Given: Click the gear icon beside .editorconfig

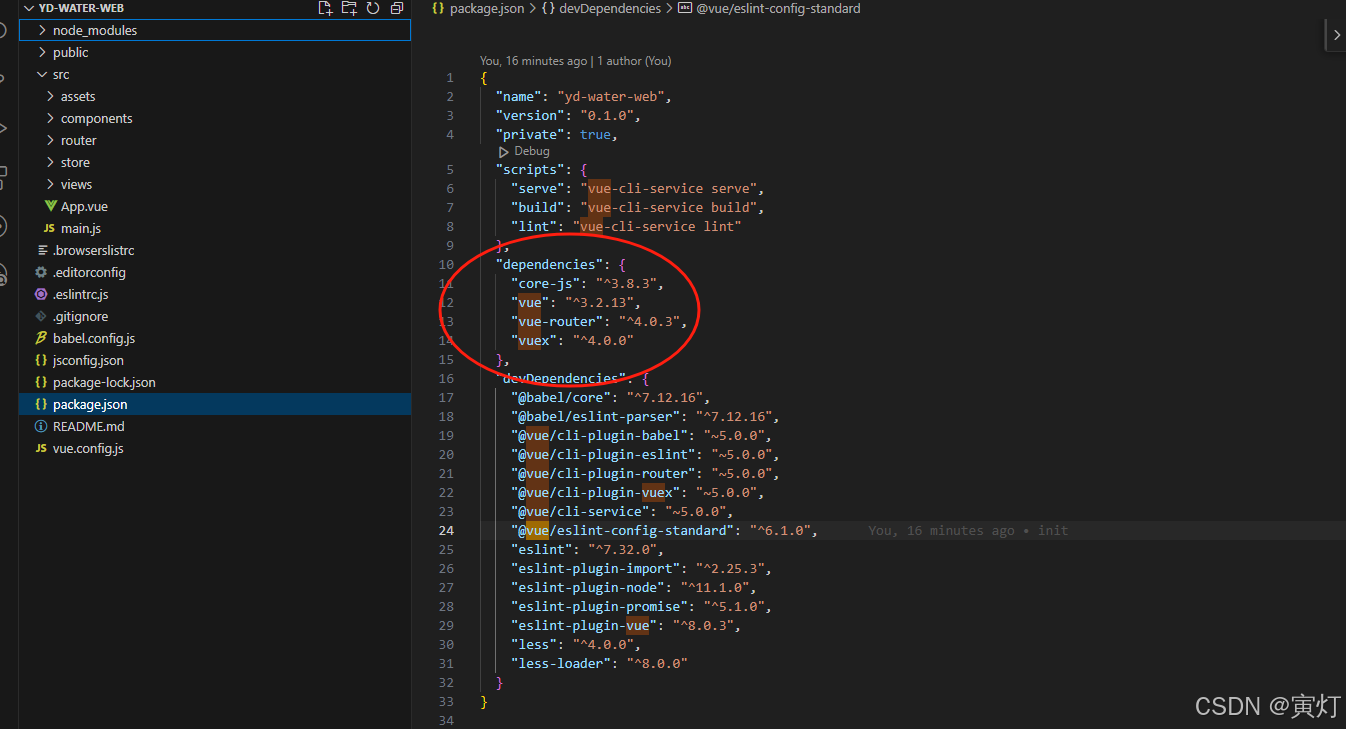Looking at the screenshot, I should coord(41,272).
